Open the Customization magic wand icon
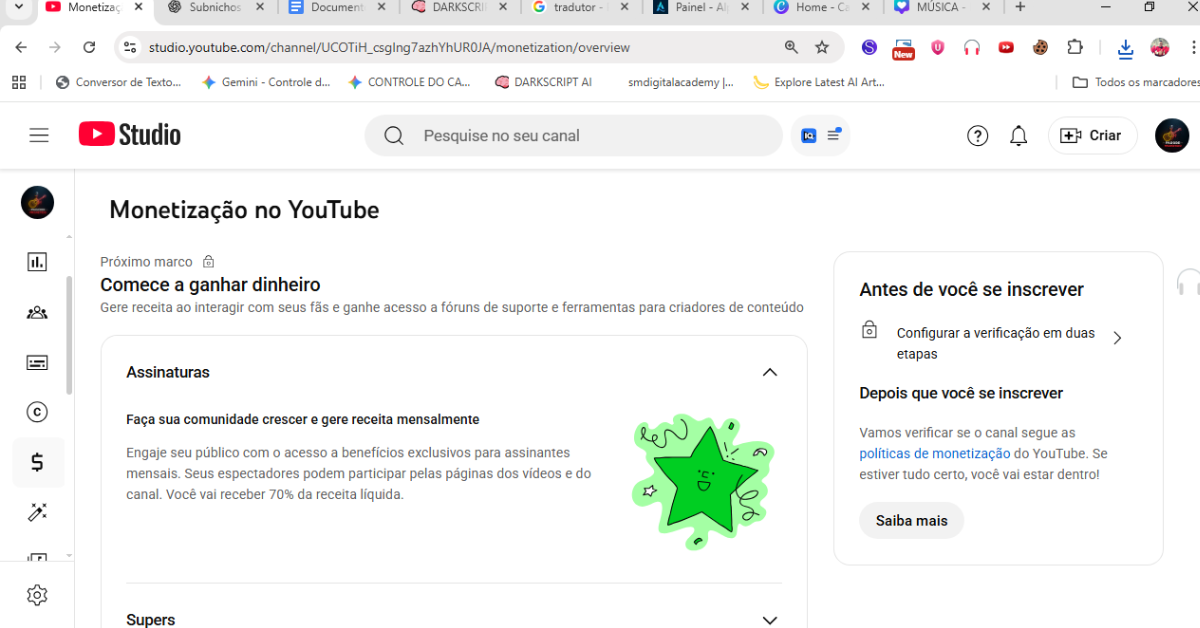Viewport: 1200px width, 628px height. click(x=37, y=512)
